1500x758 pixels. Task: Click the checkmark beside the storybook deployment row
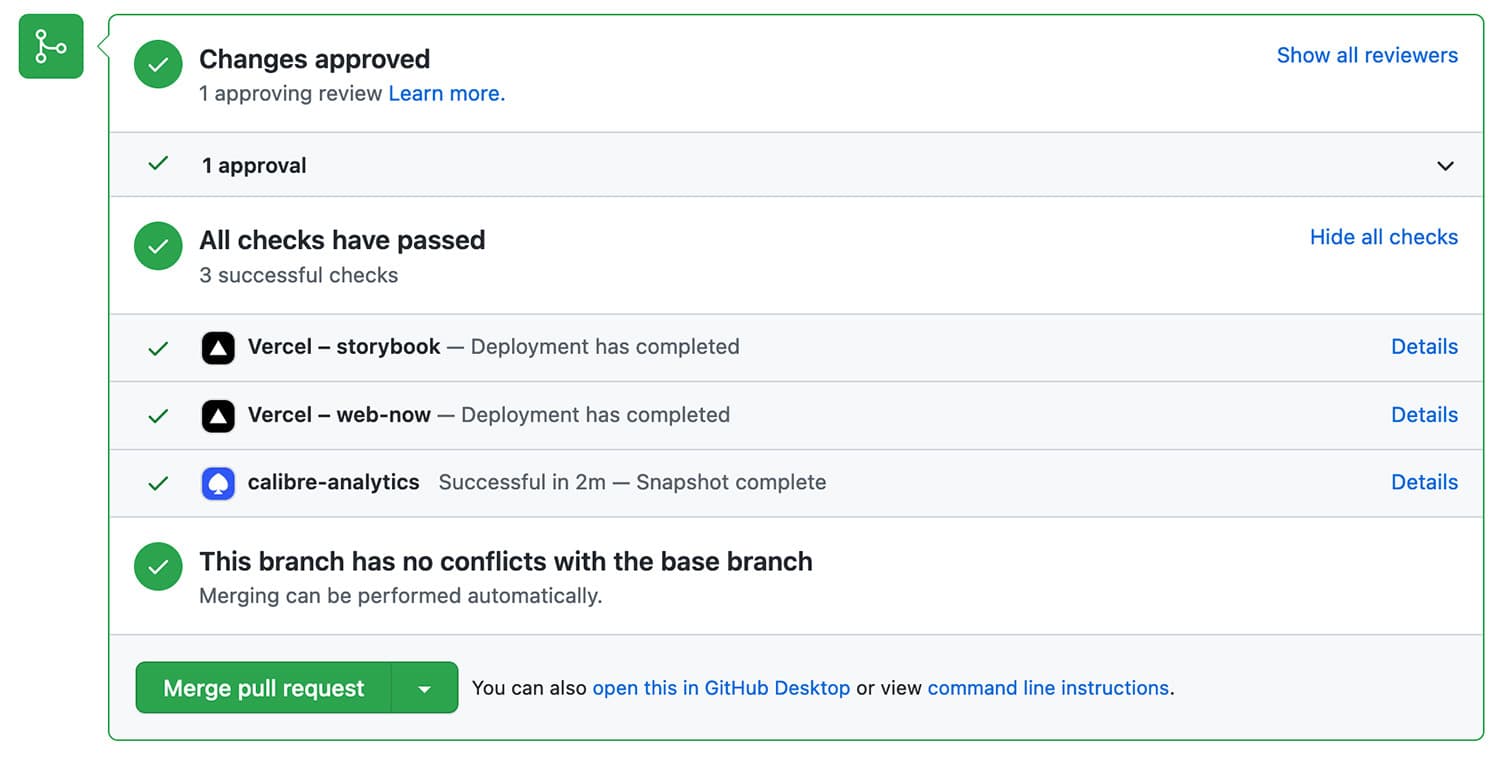[157, 347]
